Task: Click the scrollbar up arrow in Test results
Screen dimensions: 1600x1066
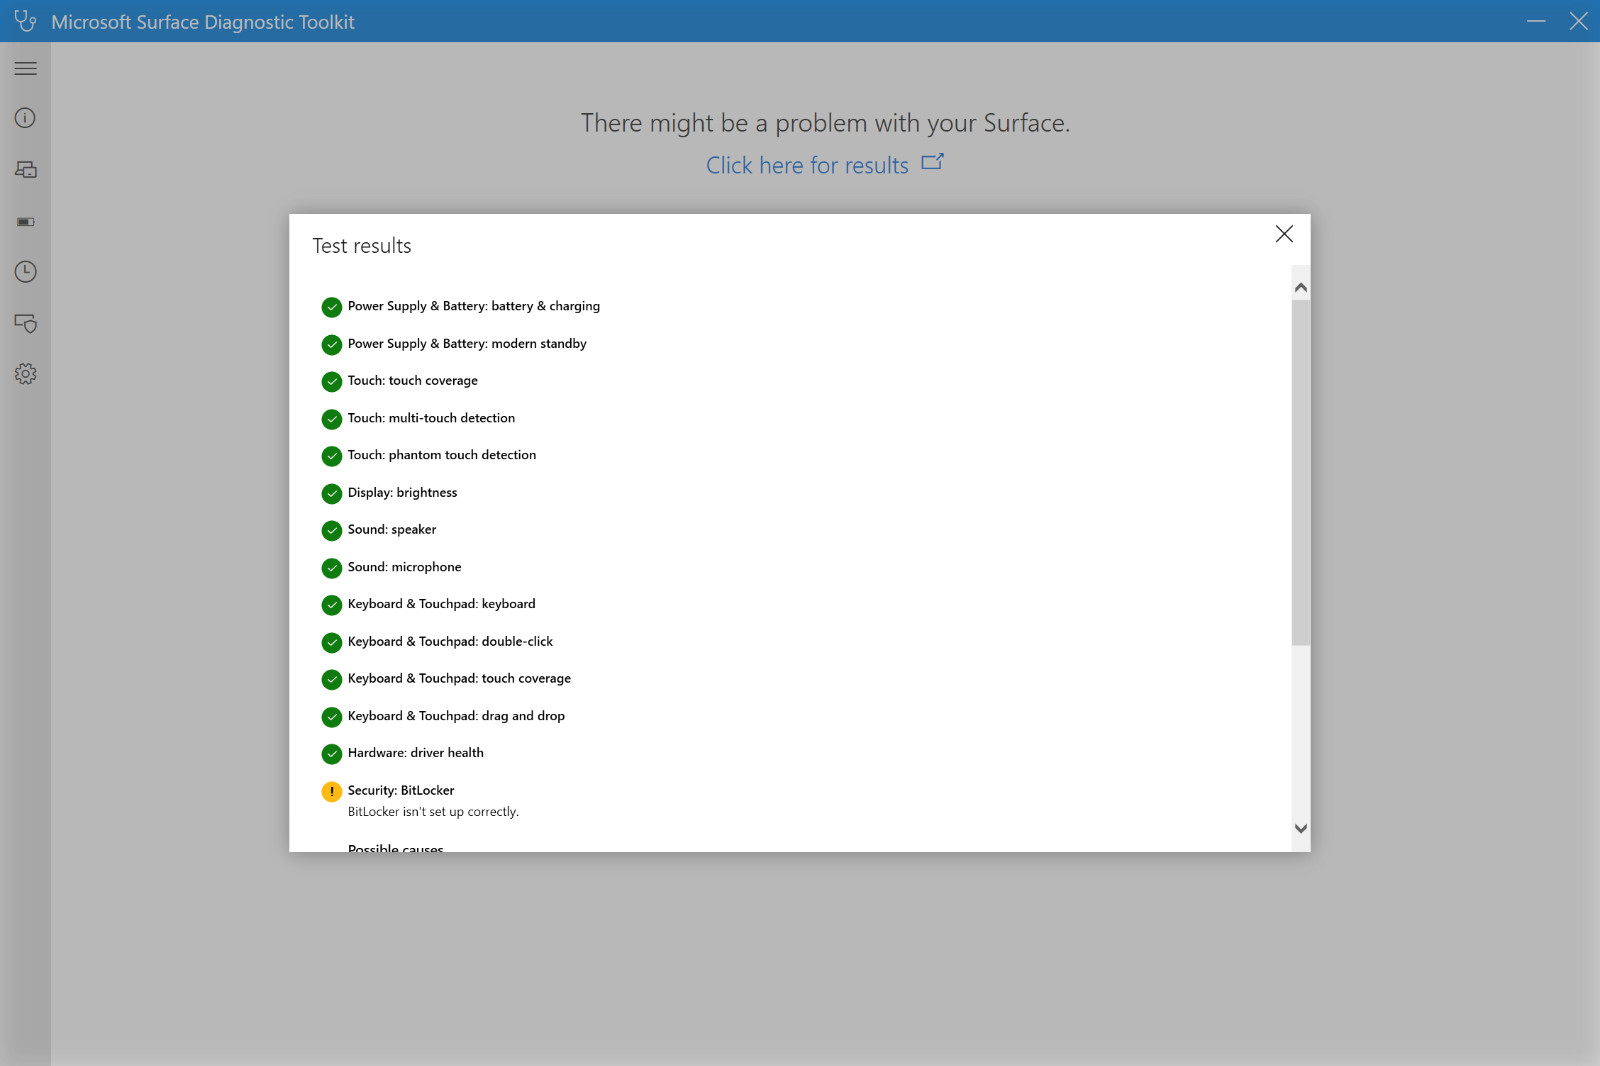Action: (1300, 288)
